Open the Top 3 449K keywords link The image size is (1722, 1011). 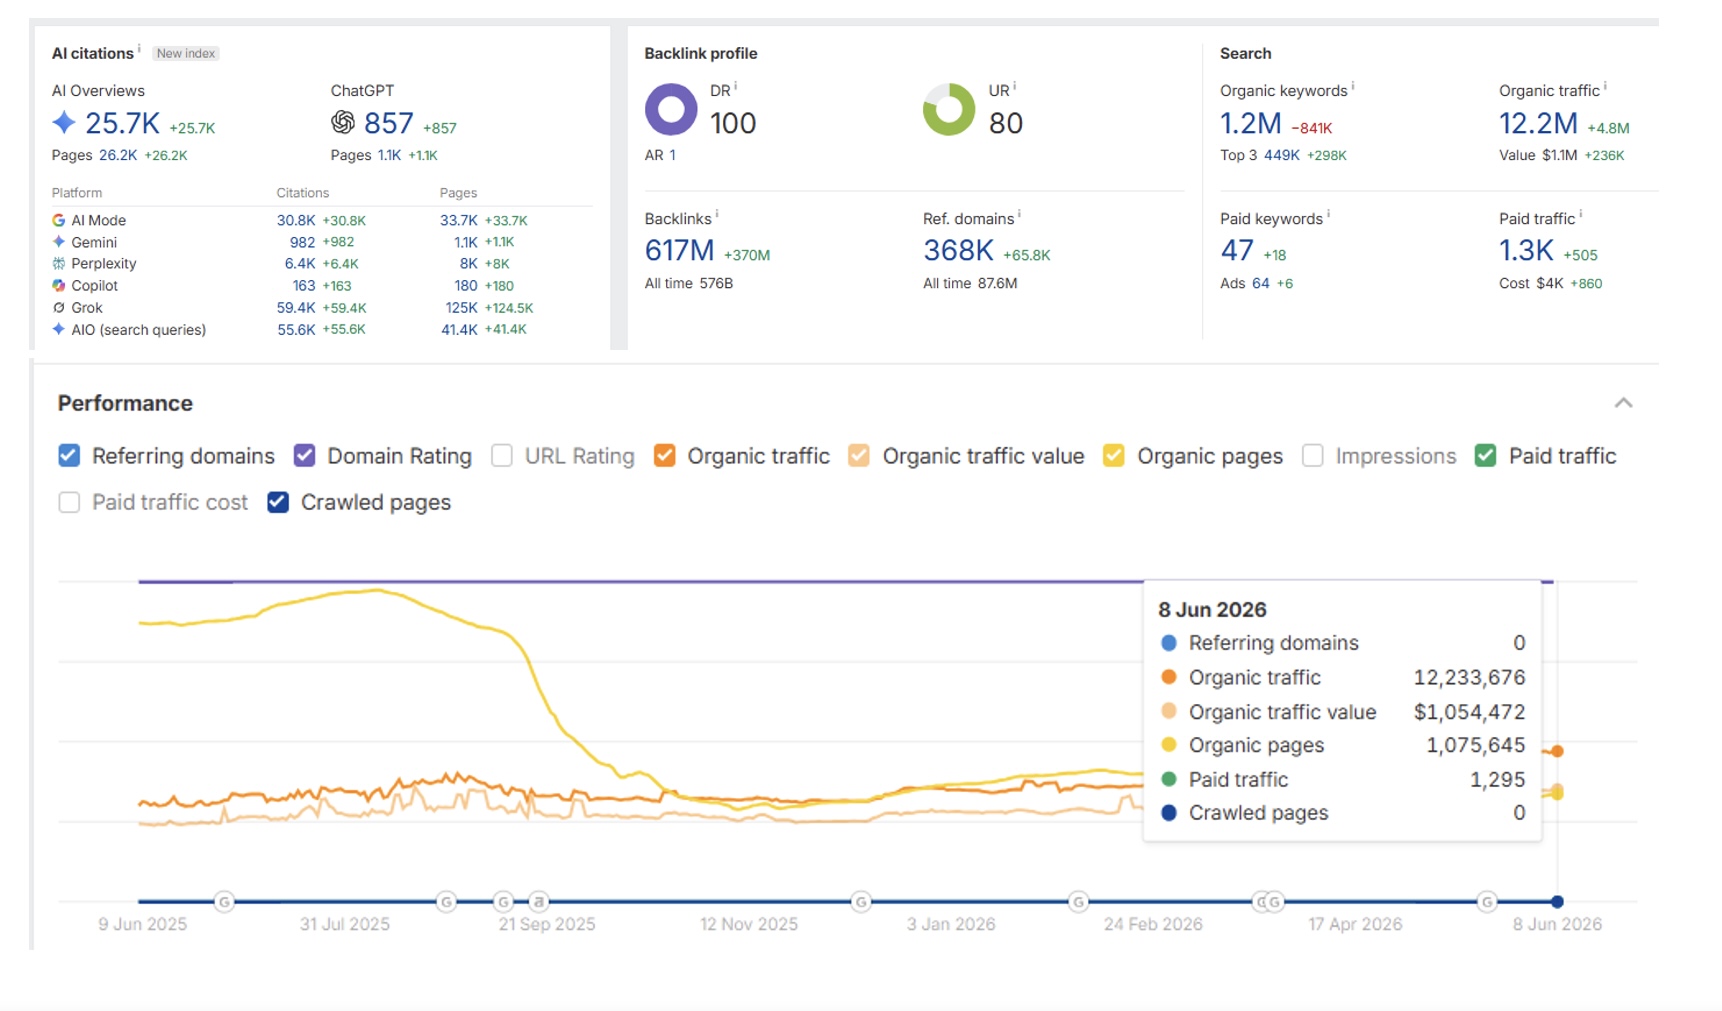pyautogui.click(x=1282, y=155)
